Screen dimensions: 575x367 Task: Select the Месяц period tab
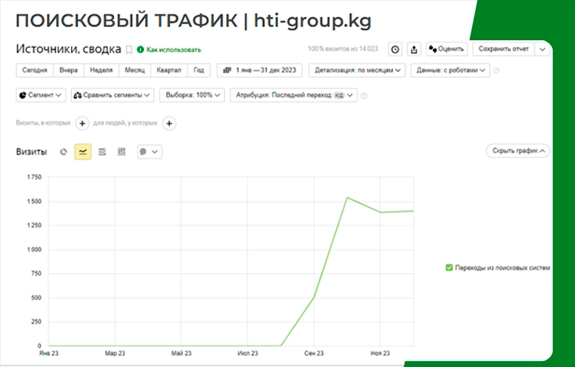135,70
